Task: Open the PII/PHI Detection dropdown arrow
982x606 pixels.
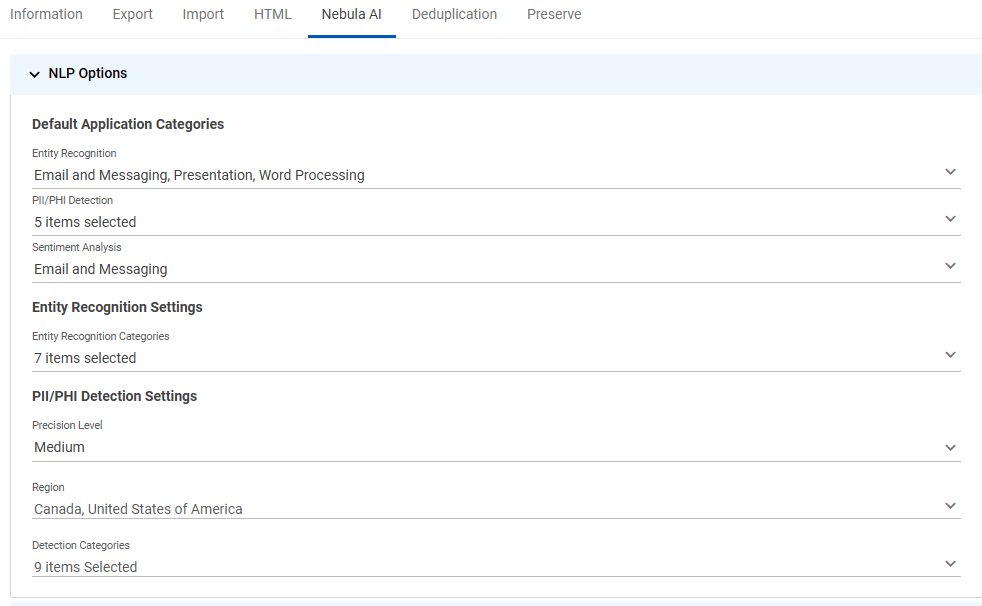Action: pyautogui.click(x=950, y=219)
